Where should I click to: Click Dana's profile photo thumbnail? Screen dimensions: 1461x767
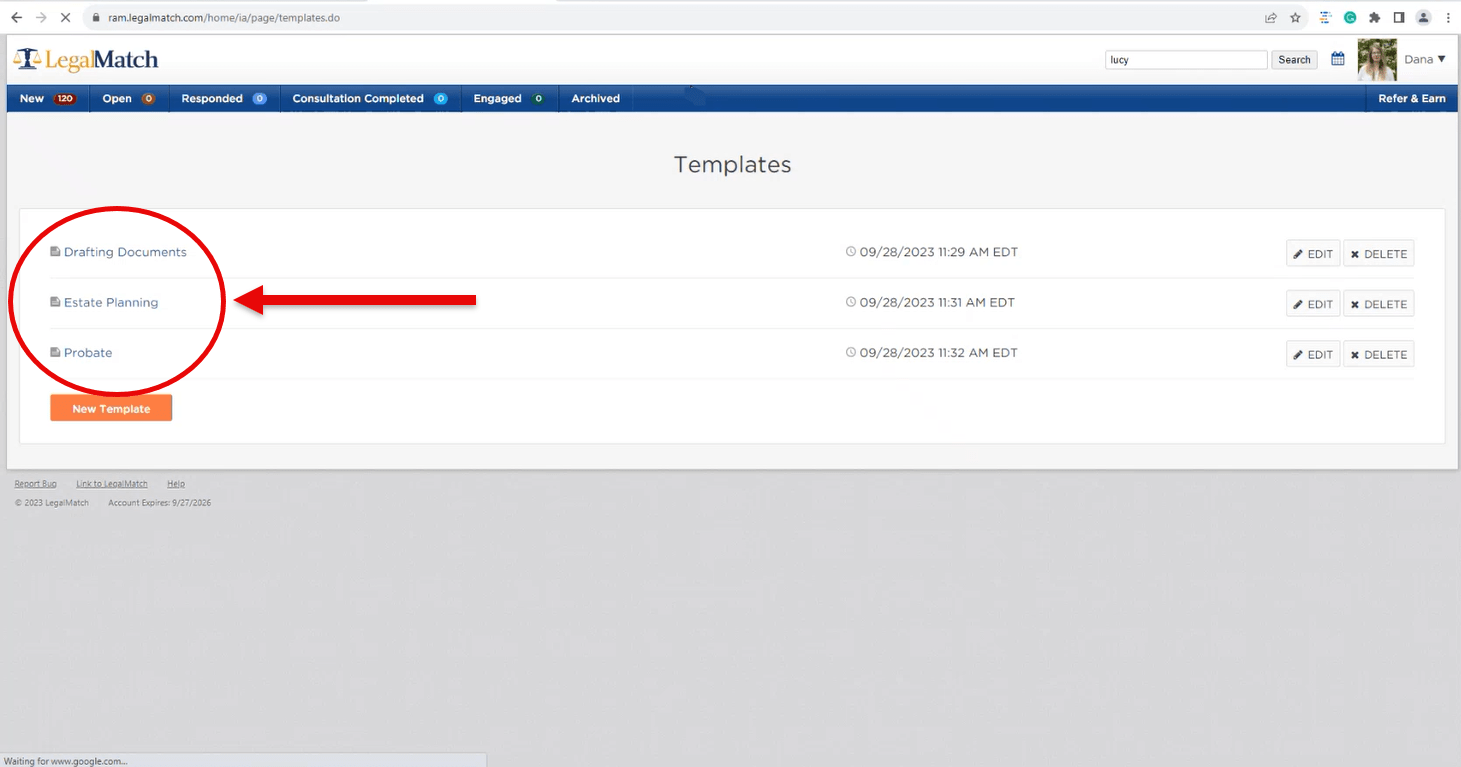coord(1377,59)
